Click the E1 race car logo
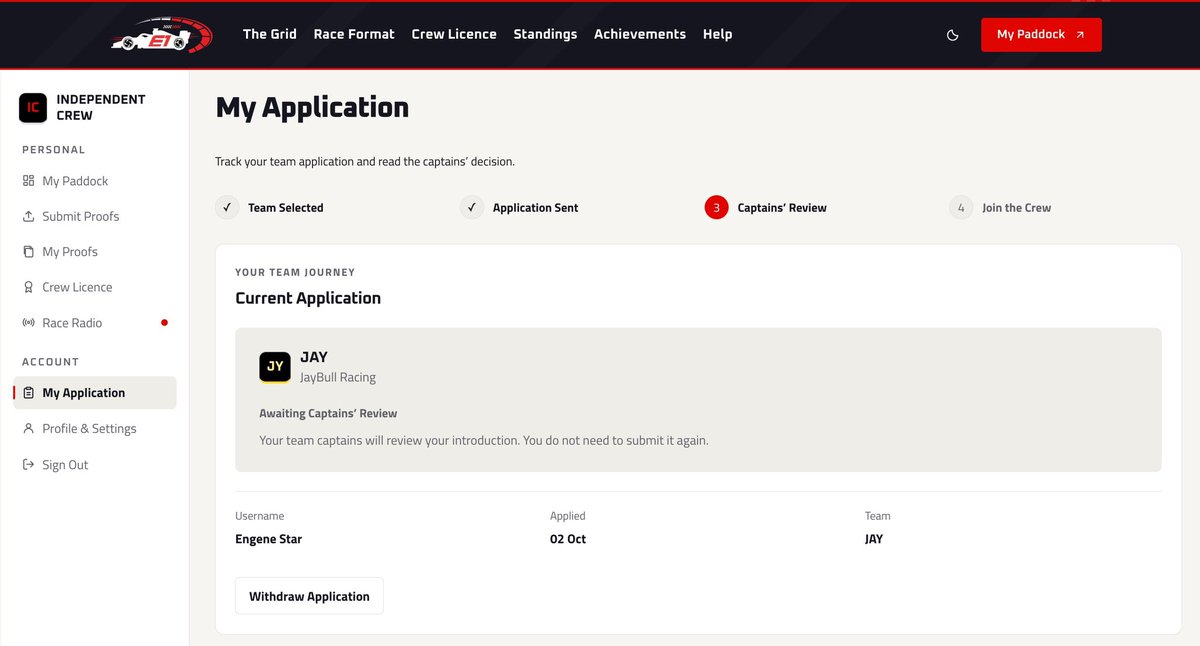The width and height of the screenshot is (1200, 646). (161, 34)
